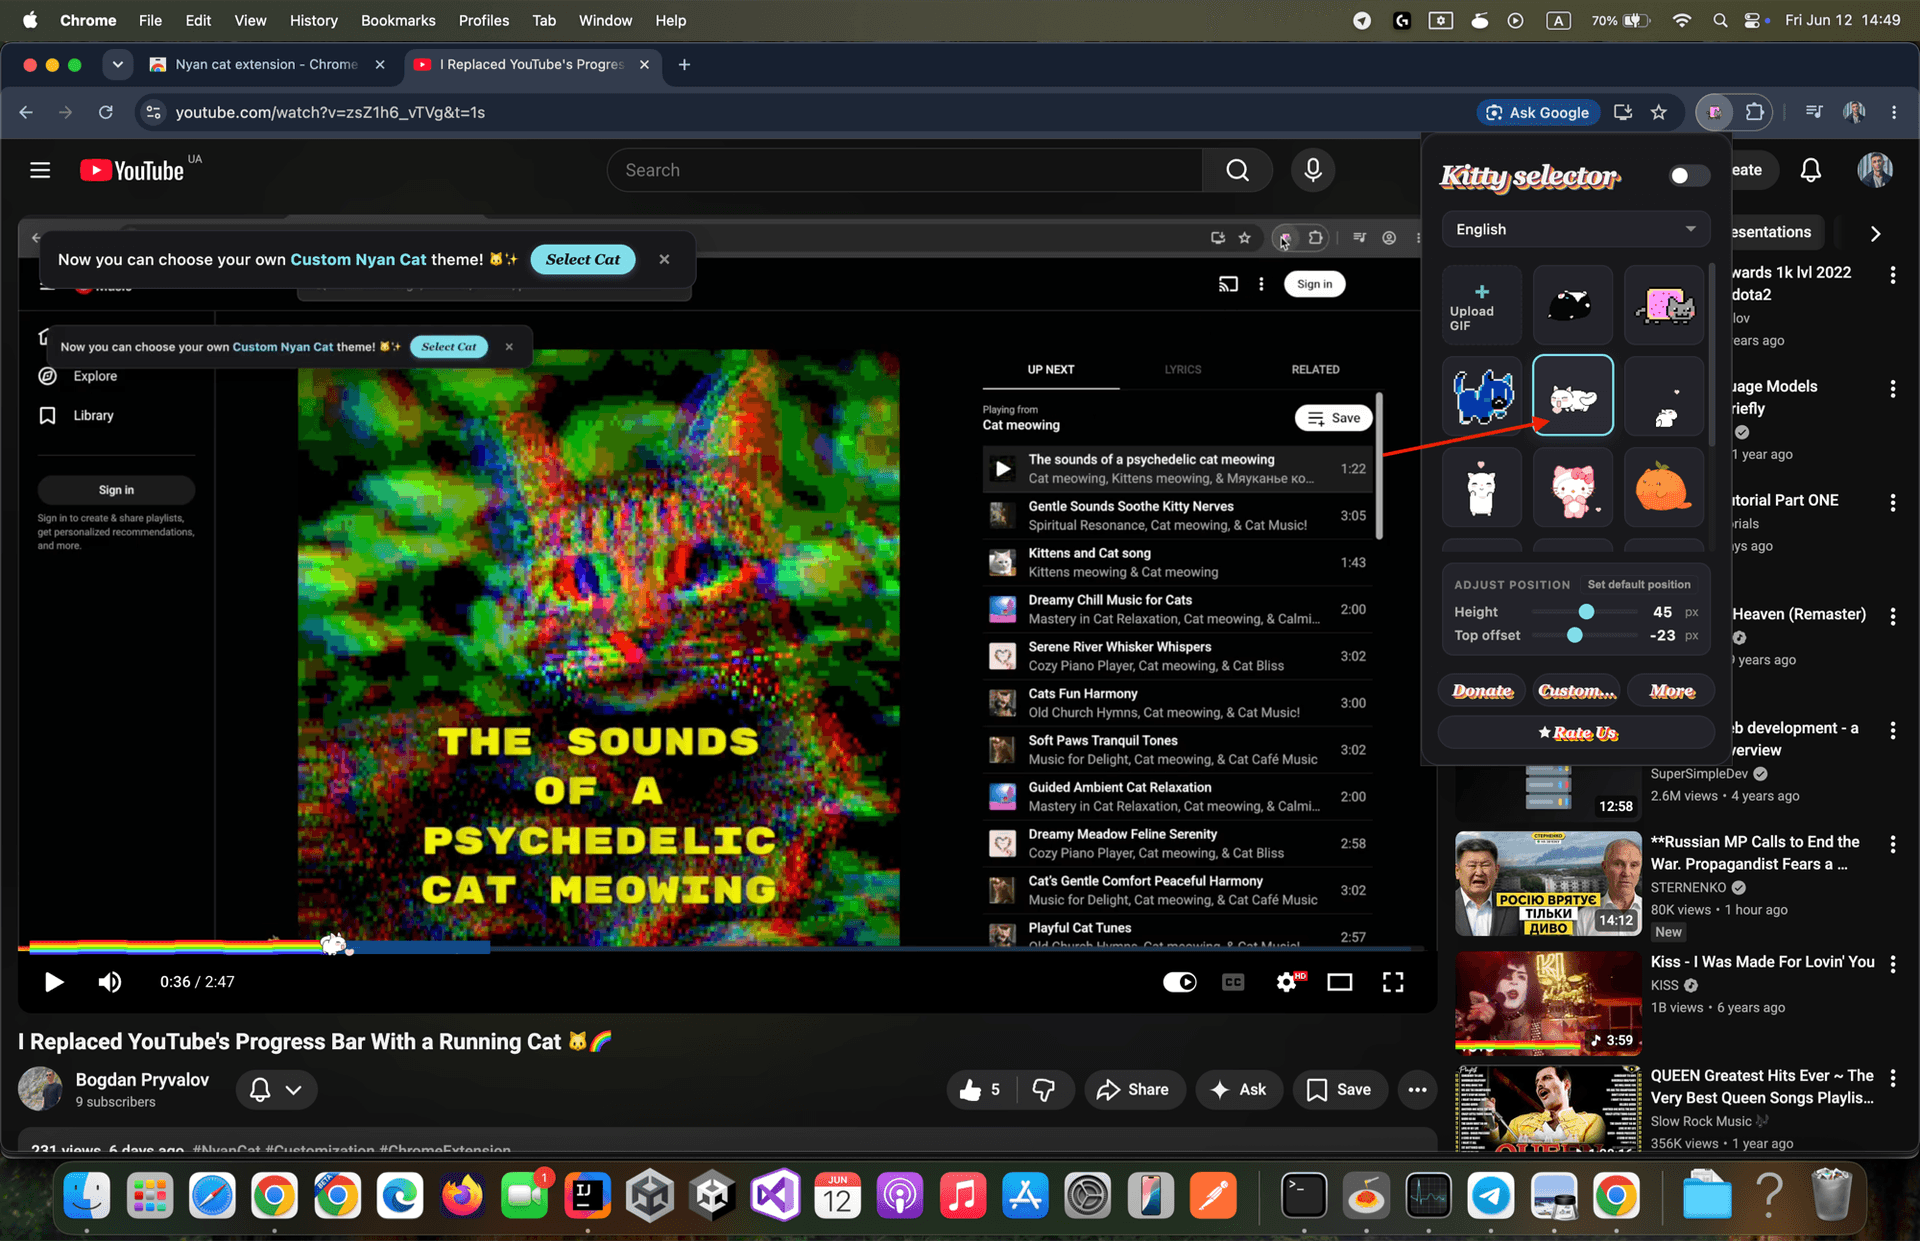Screen dimensions: 1920x1241
Task: Save the video to a playlist
Action: click(x=1339, y=1090)
